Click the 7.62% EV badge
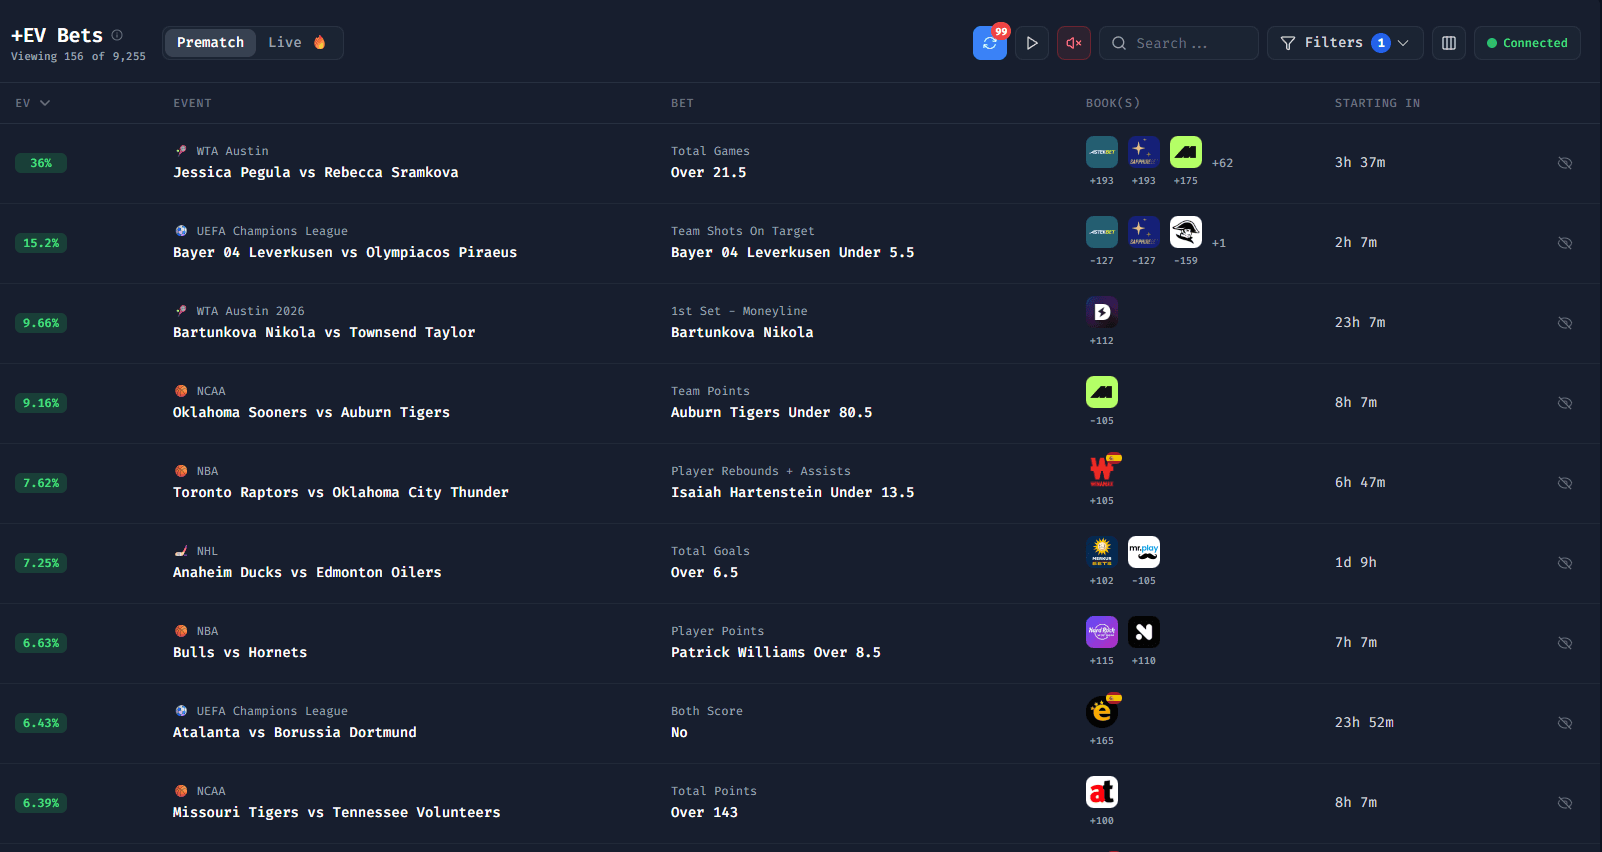The height and width of the screenshot is (852, 1602). click(41, 483)
